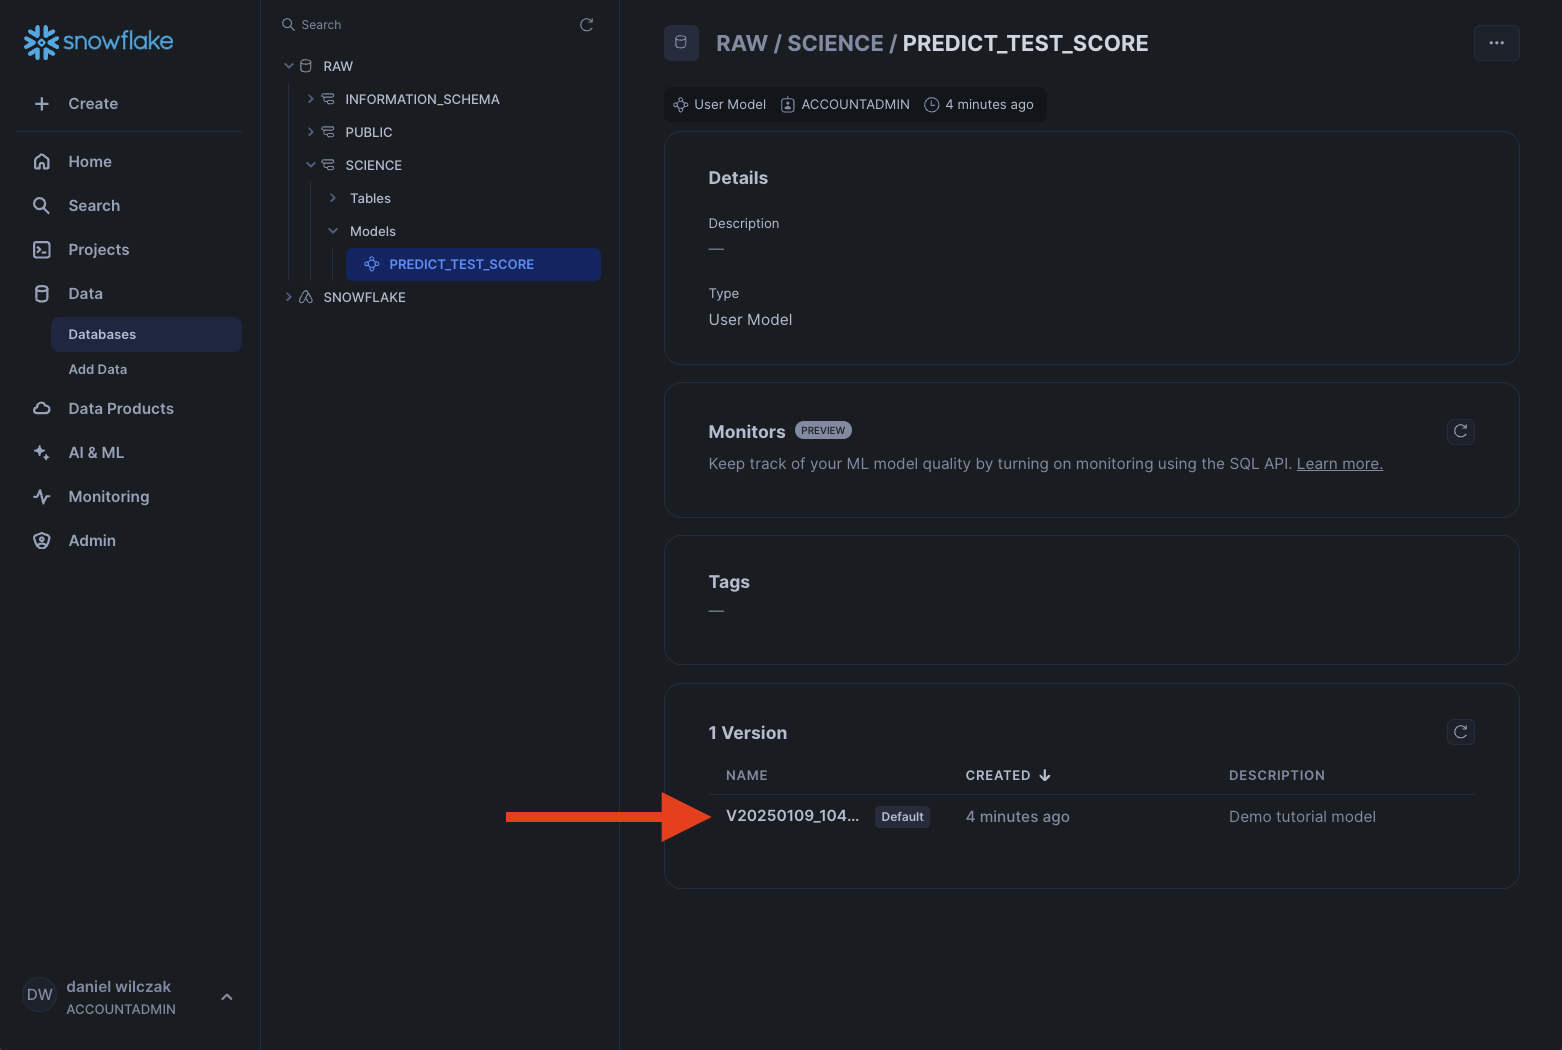1562x1050 pixels.
Task: Click the daniel wilczak username
Action: tap(119, 986)
